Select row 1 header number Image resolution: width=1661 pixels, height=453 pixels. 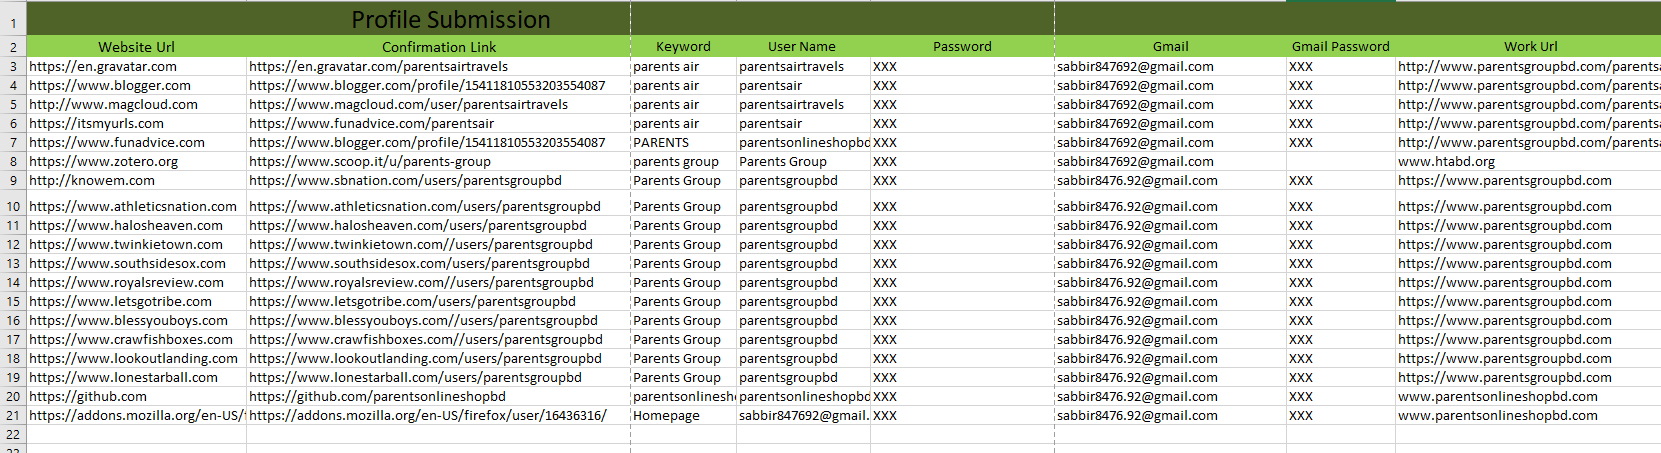pos(13,22)
